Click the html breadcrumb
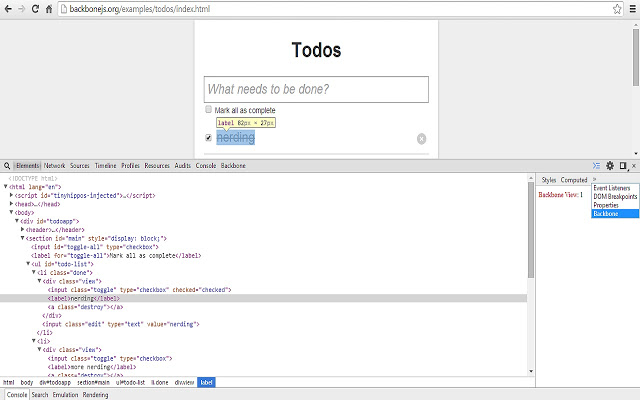The height and width of the screenshot is (400, 640). click(9, 382)
